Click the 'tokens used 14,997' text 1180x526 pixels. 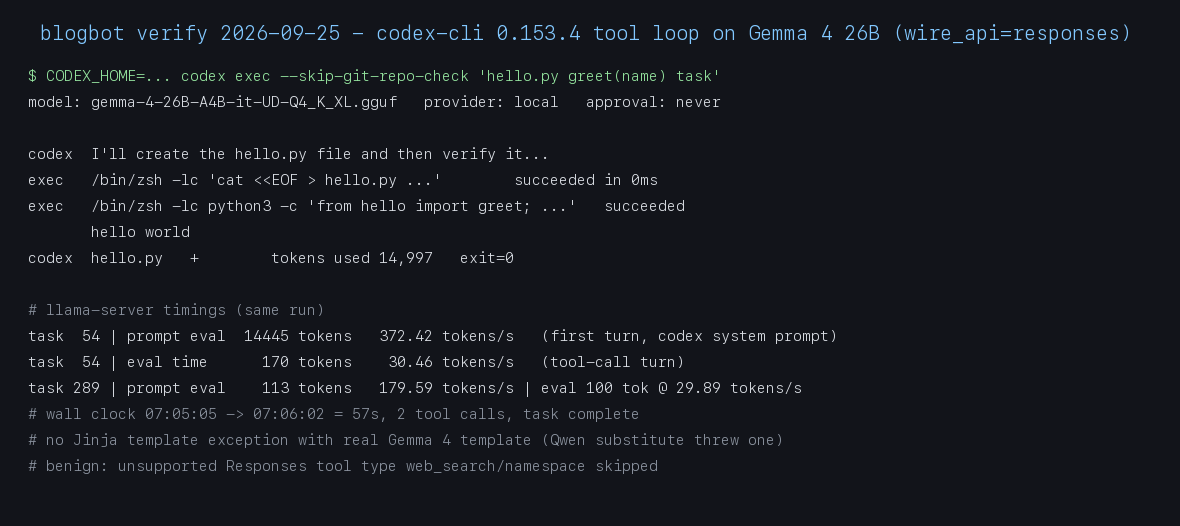[352, 258]
